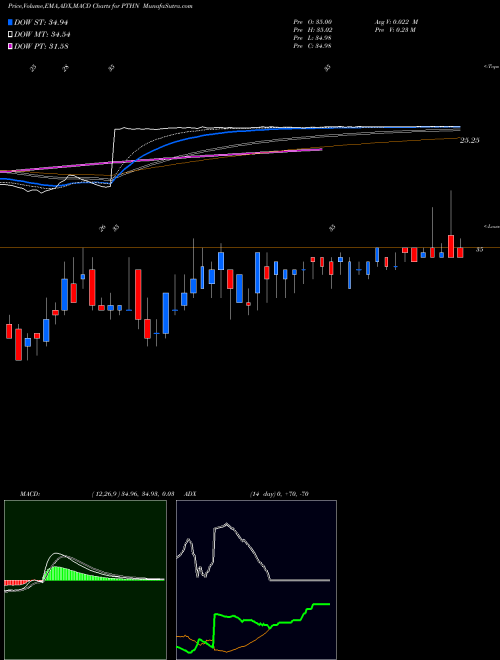Click the 25.25 moving average price label
Screen dimensions: 500x660
(x=470, y=141)
